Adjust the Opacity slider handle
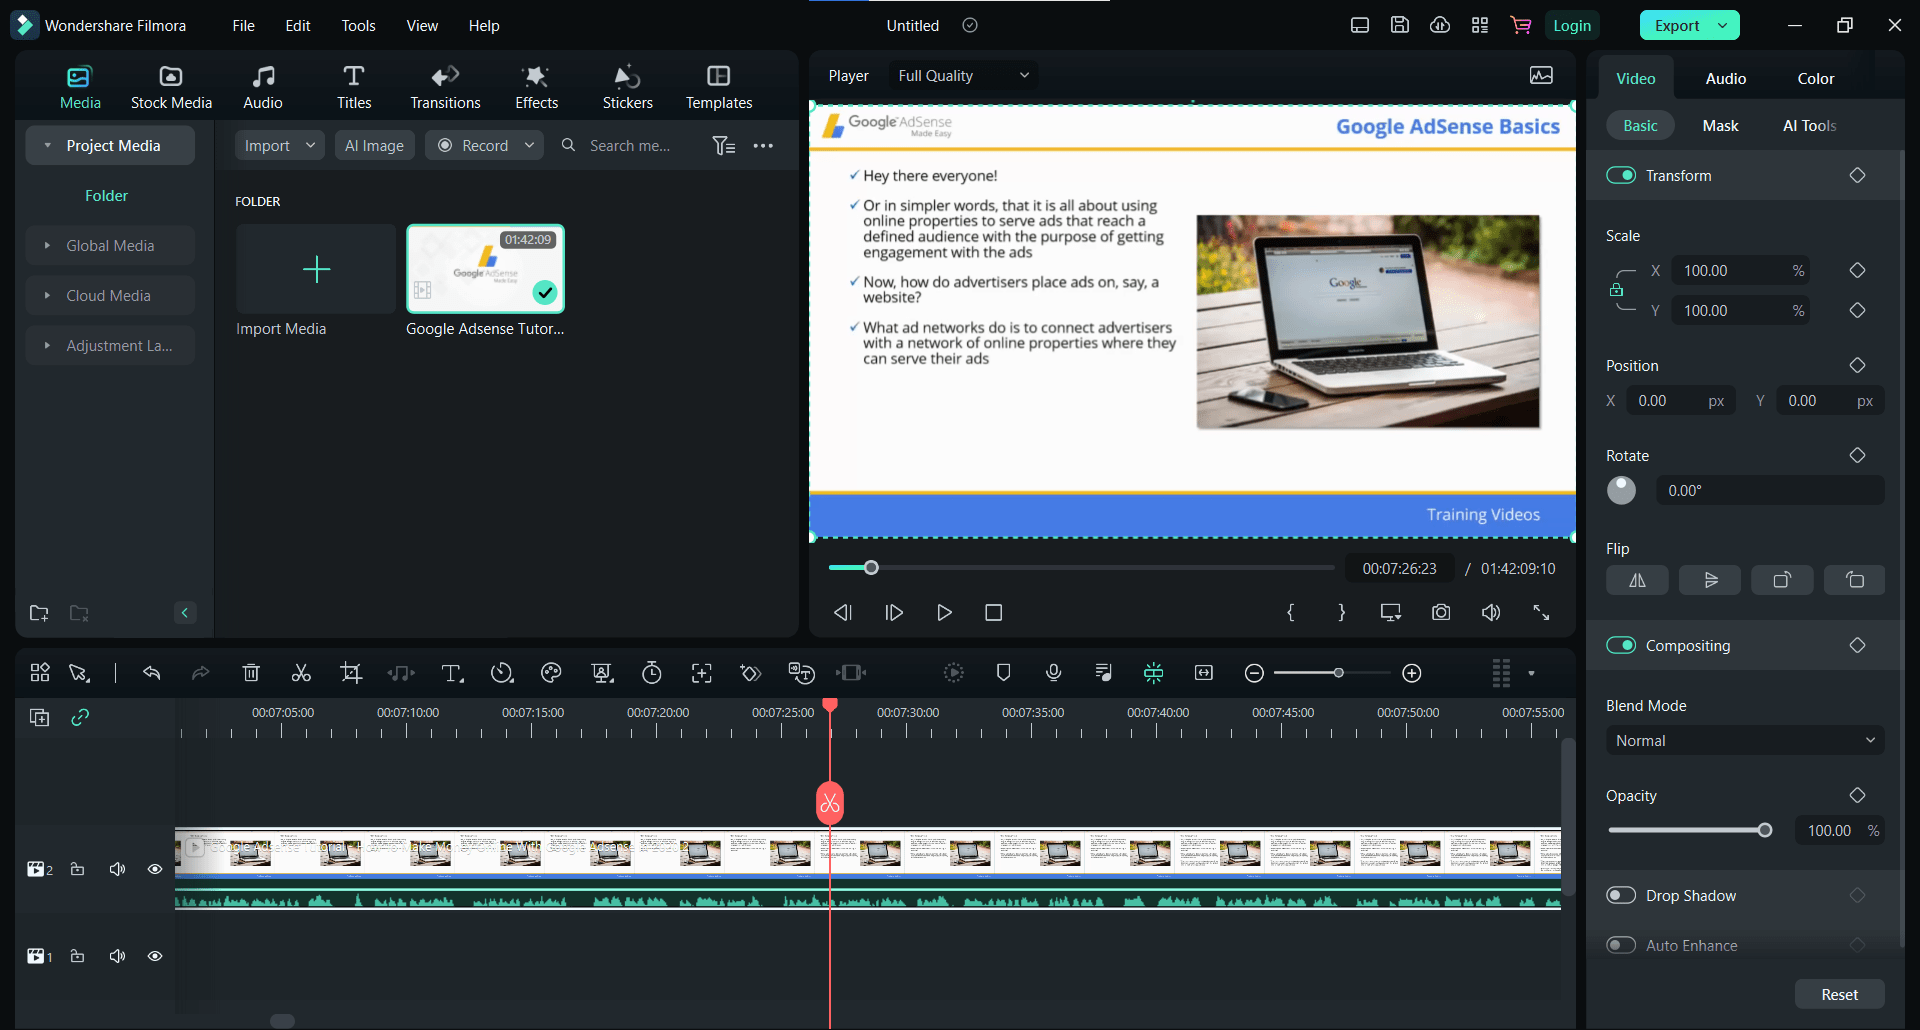Image resolution: width=1920 pixels, height=1030 pixels. pos(1765,830)
